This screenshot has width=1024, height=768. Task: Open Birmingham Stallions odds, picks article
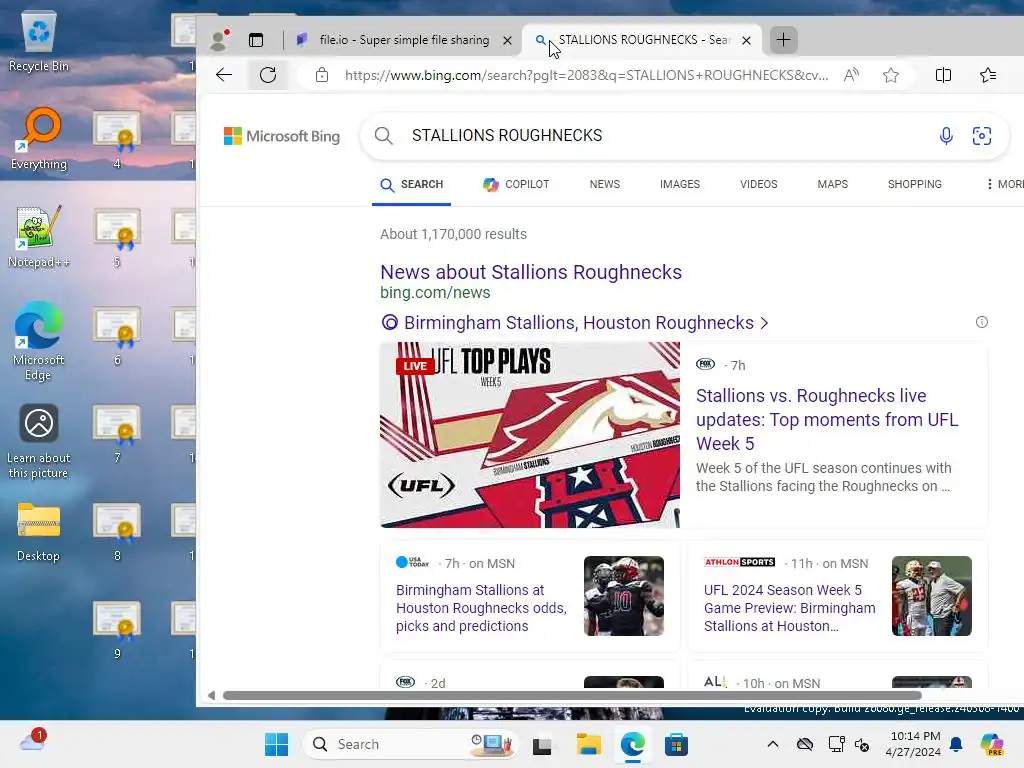[481, 608]
